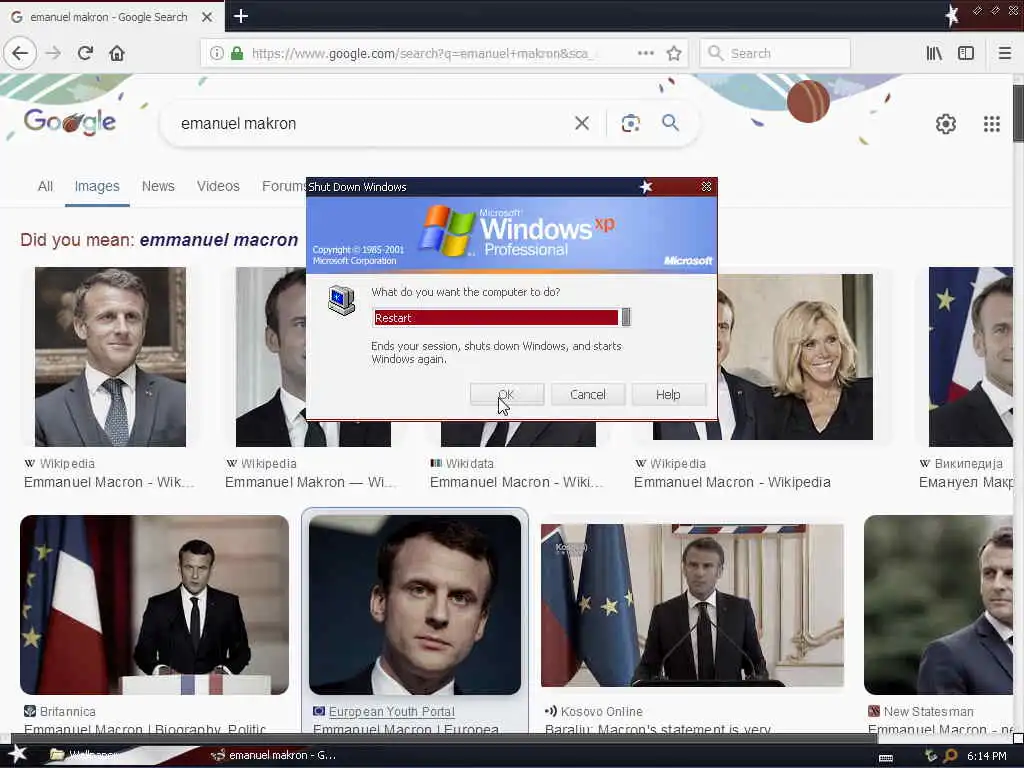The height and width of the screenshot is (768, 1024).
Task: Close the Shut Down Windows dialog
Action: pos(707,187)
